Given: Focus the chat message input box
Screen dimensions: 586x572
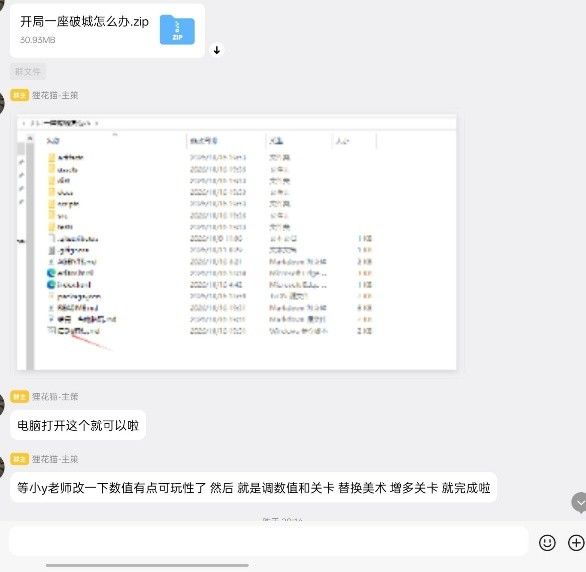Looking at the screenshot, I should 268,542.
